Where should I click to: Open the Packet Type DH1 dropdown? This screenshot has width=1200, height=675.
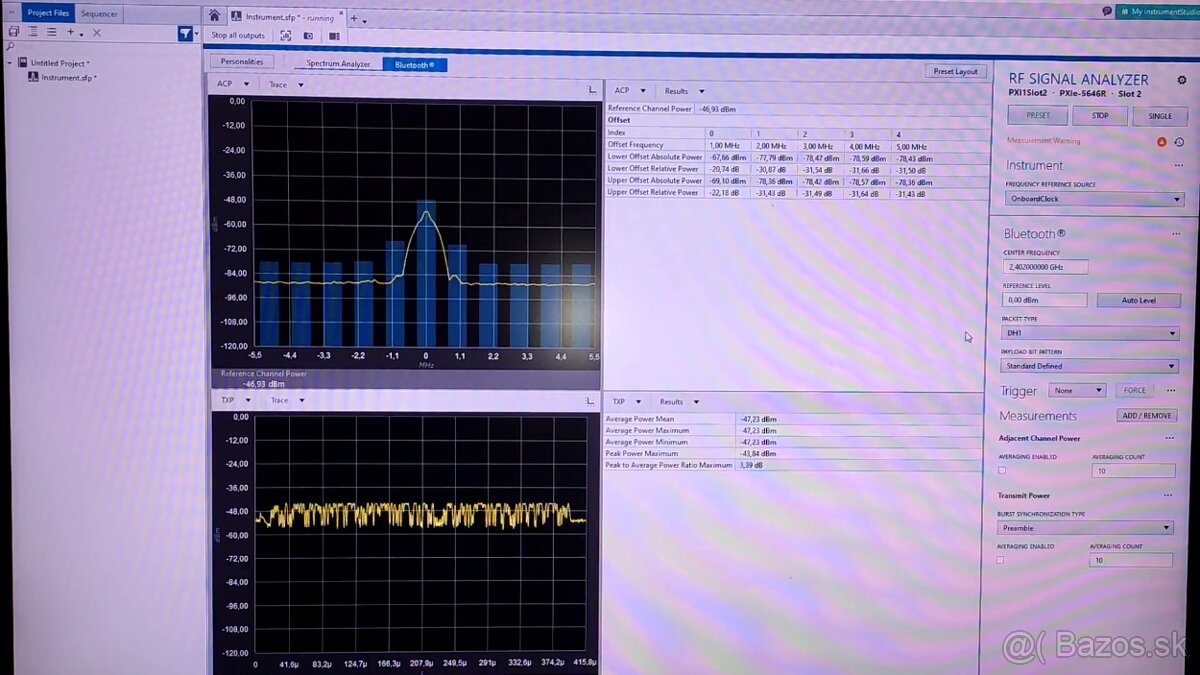point(1090,332)
